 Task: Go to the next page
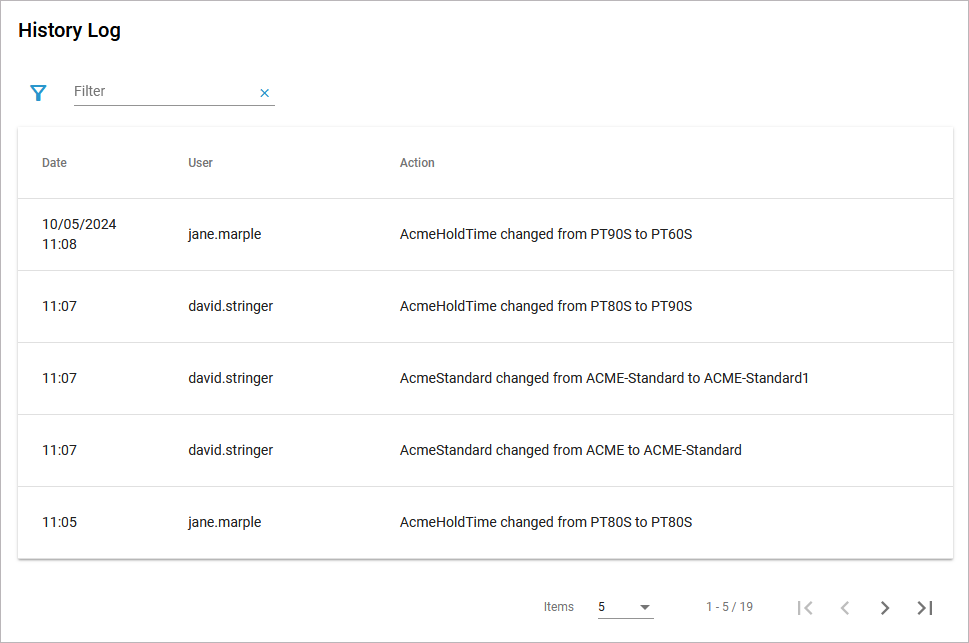pos(885,607)
